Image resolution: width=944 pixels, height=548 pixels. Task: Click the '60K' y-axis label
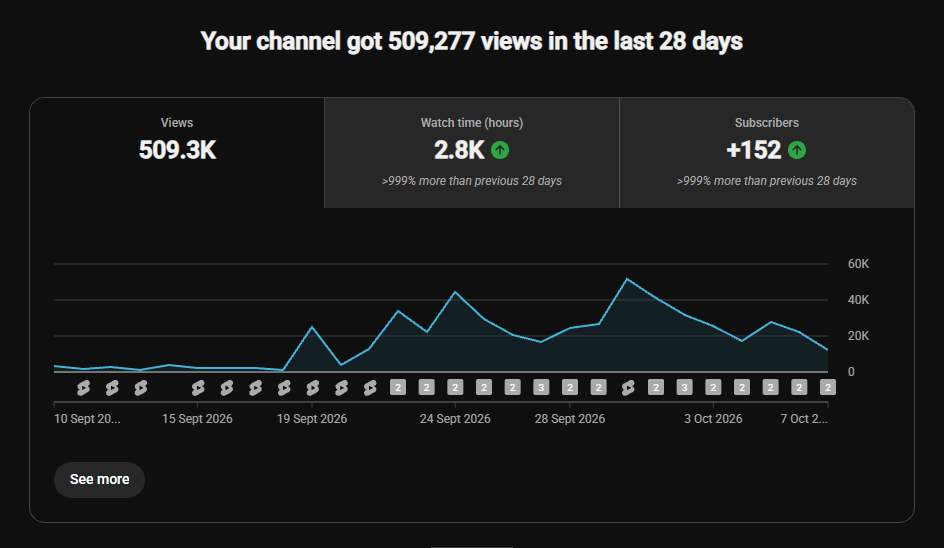858,264
